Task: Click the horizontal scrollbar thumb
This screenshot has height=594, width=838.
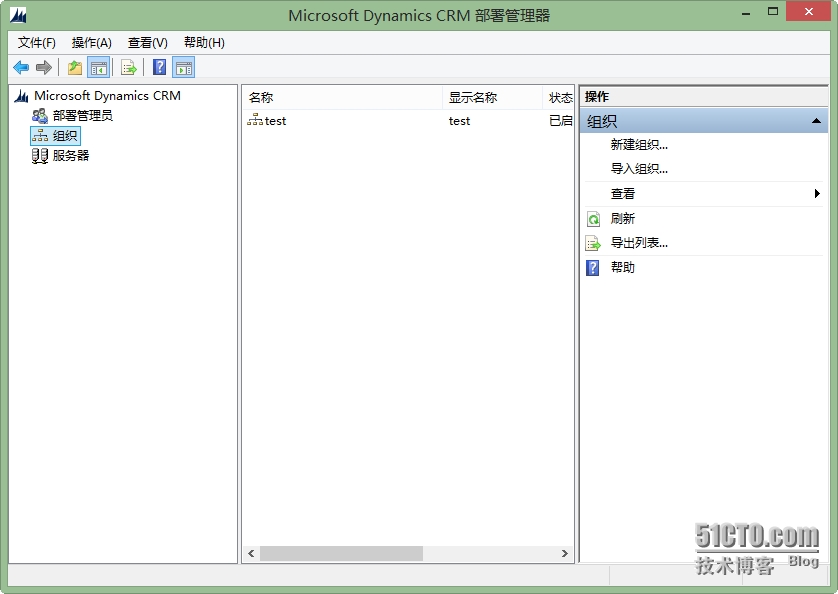Action: point(341,553)
